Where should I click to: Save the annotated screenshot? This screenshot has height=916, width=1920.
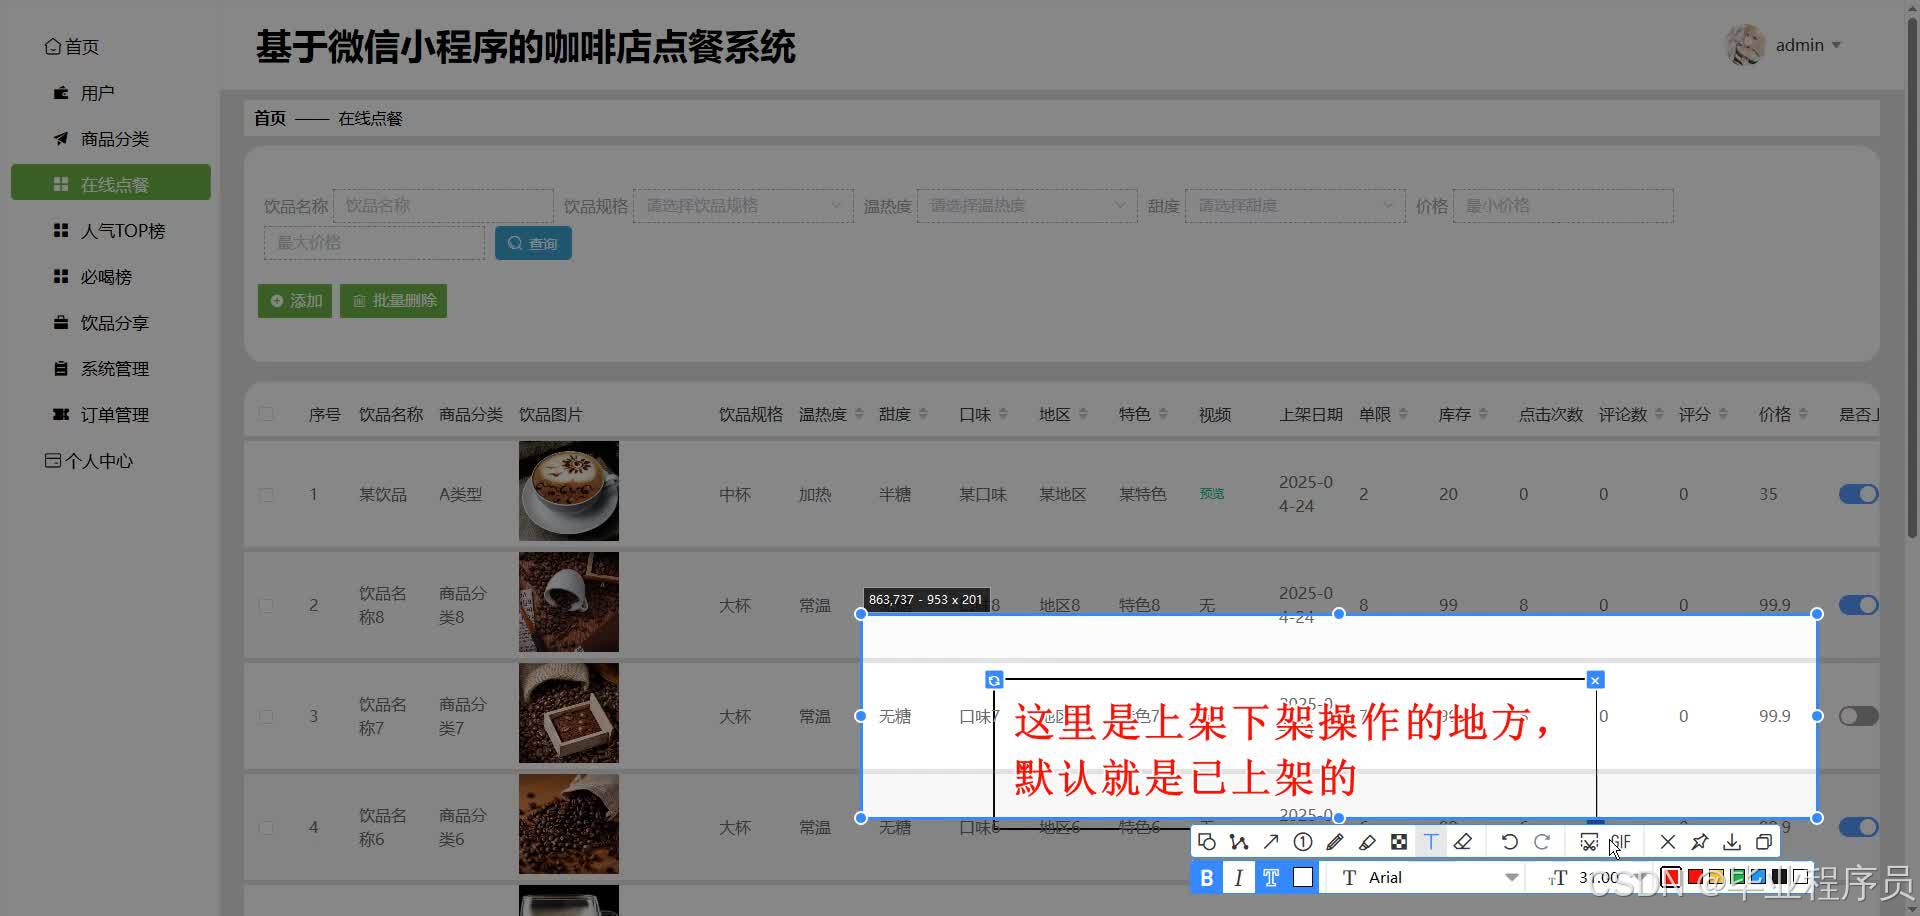coord(1733,842)
